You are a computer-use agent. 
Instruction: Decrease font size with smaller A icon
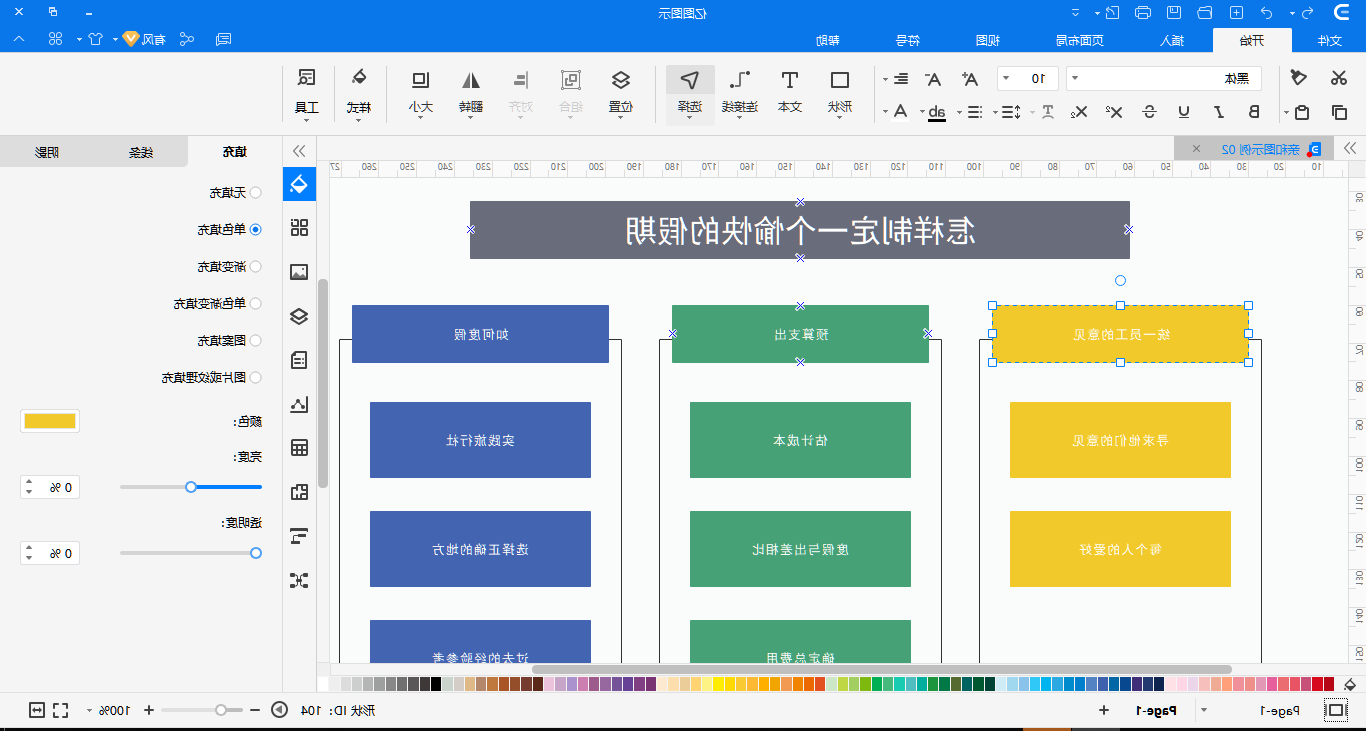(x=933, y=78)
